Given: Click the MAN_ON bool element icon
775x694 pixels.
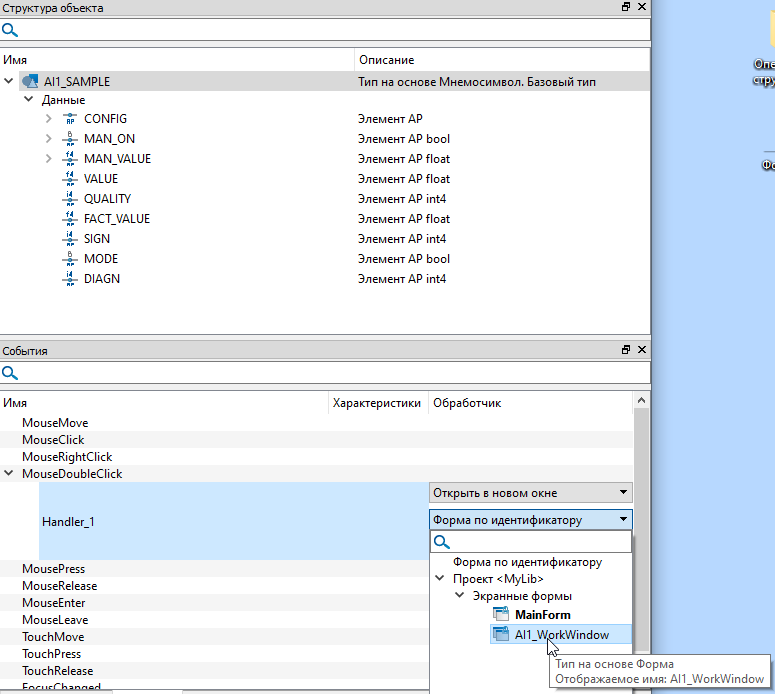Looking at the screenshot, I should coord(70,139).
